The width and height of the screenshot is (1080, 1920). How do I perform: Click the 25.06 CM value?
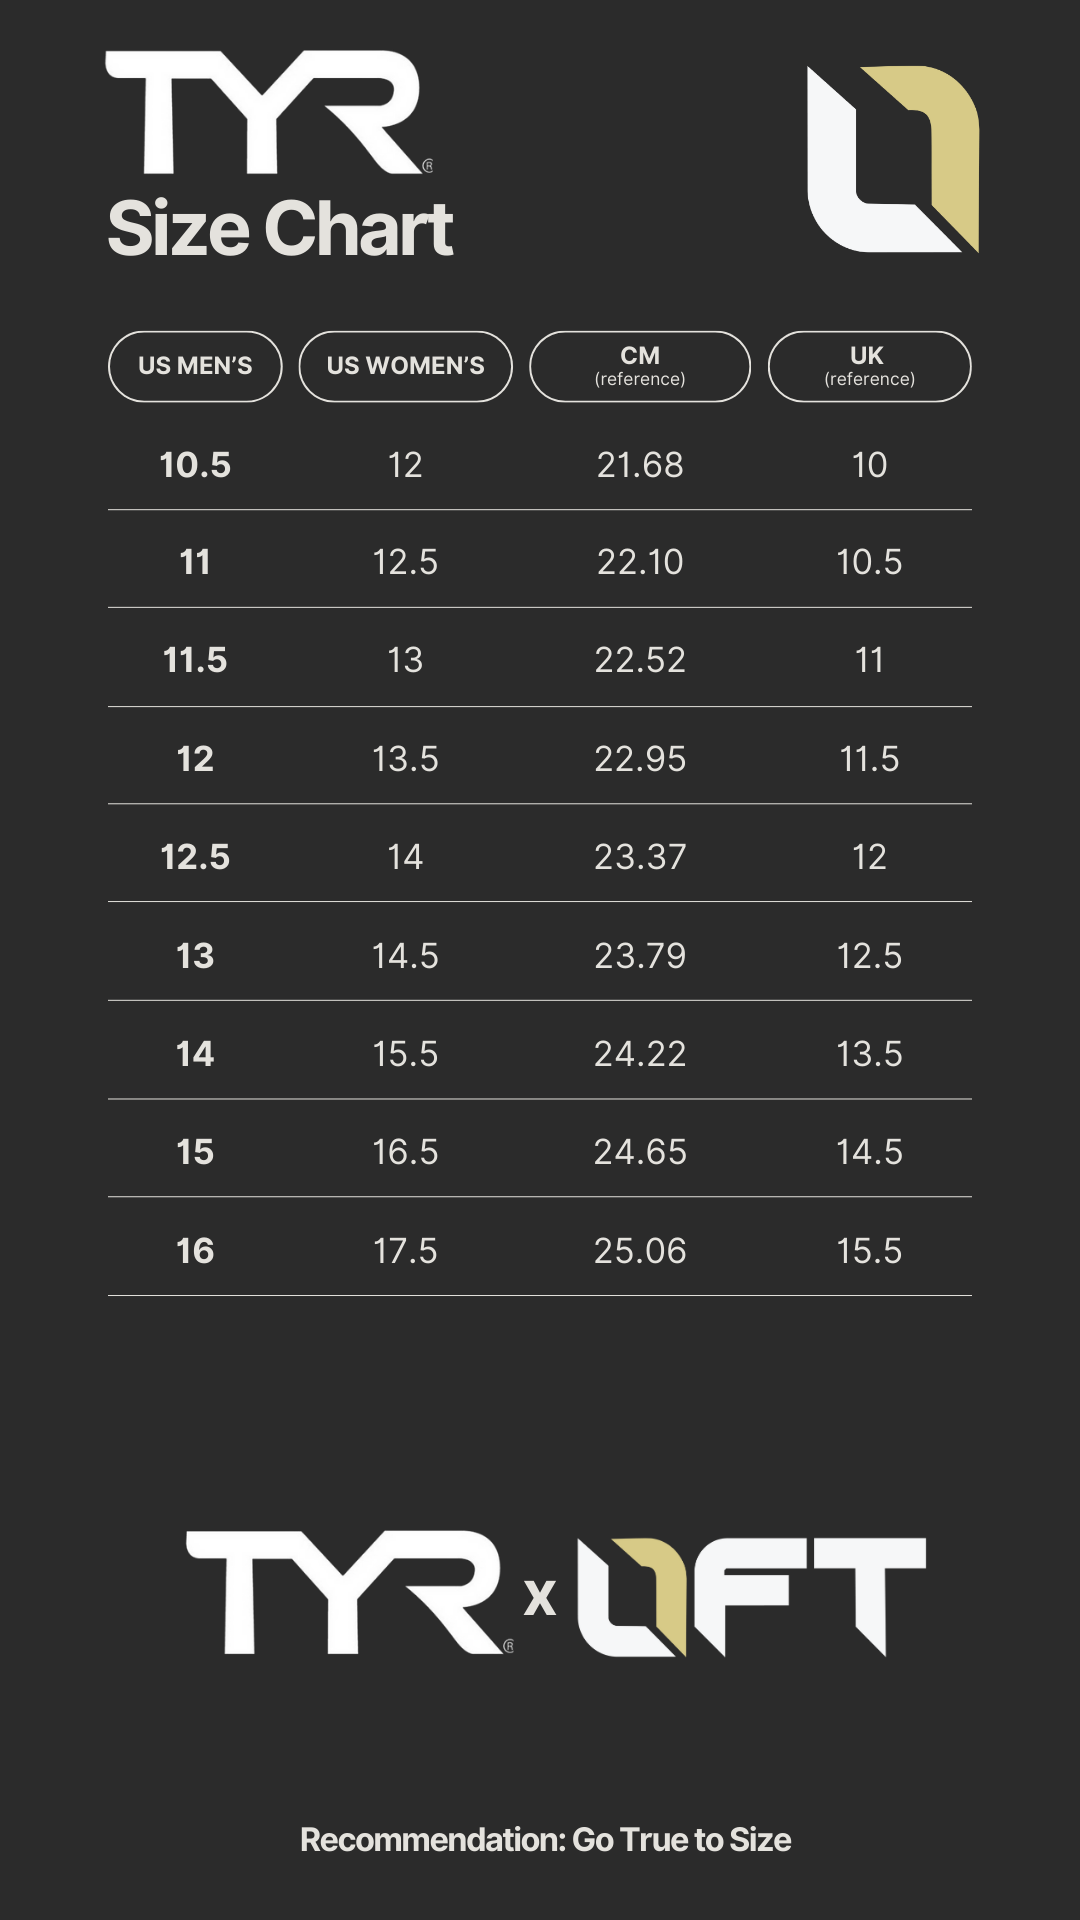[640, 1251]
